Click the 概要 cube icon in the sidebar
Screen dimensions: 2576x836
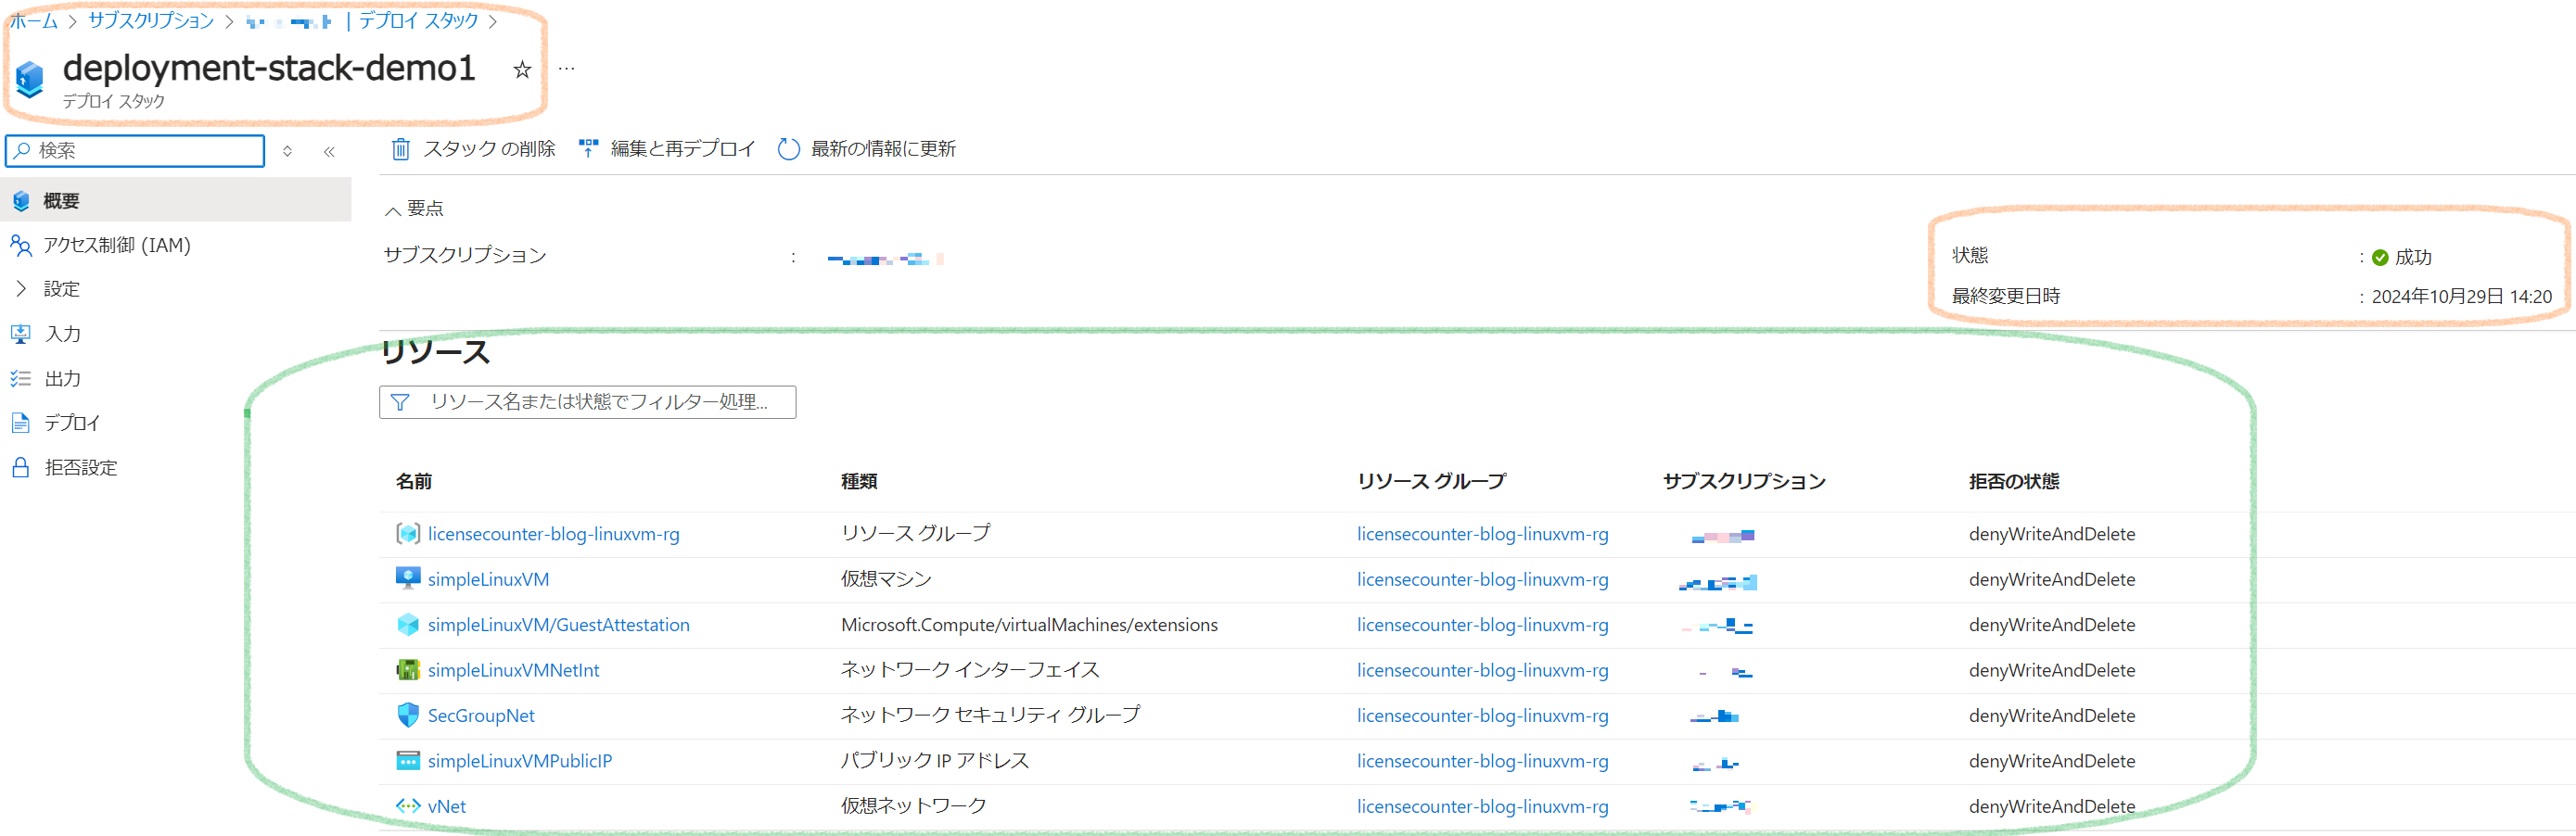pyautogui.click(x=21, y=201)
